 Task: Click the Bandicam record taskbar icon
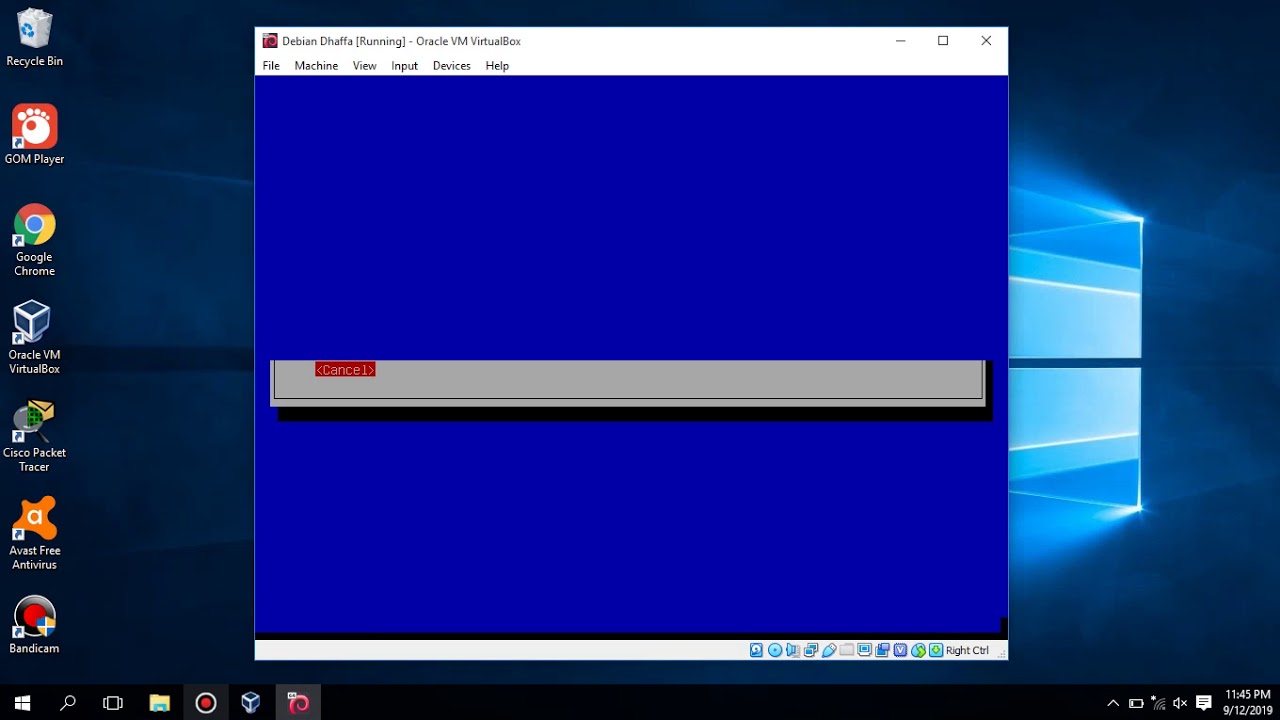click(x=206, y=703)
